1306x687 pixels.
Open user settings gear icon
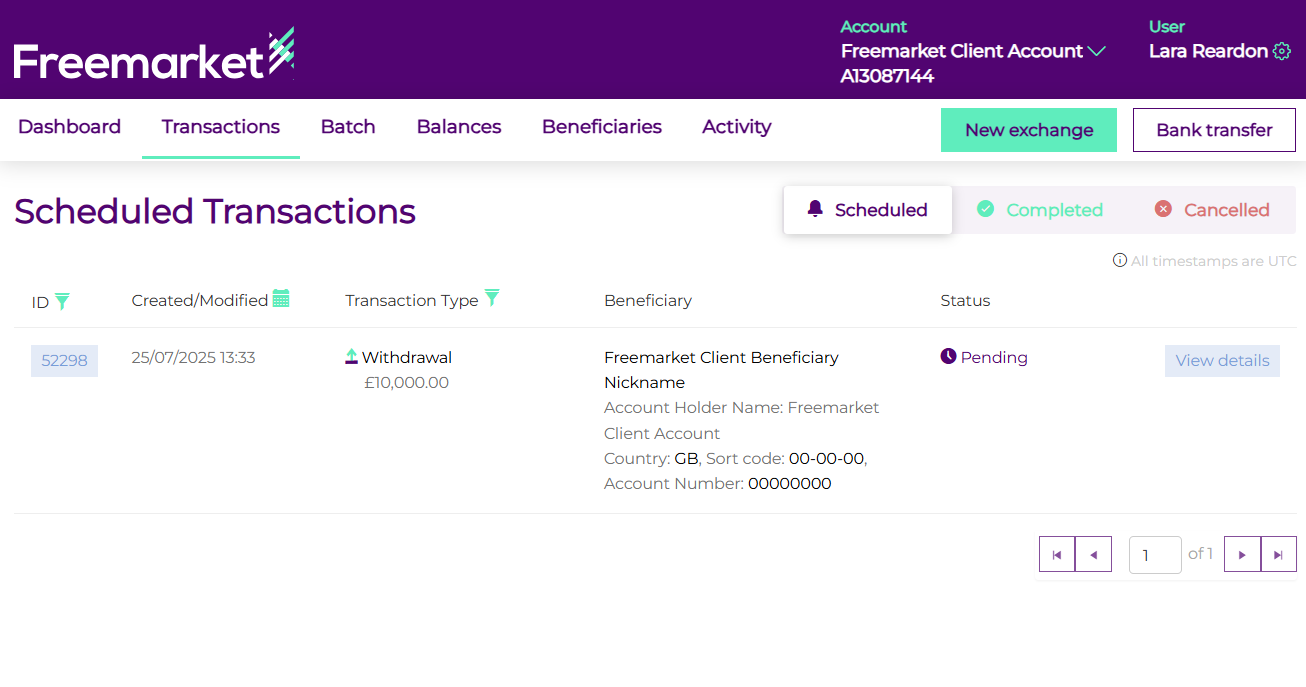(1281, 51)
